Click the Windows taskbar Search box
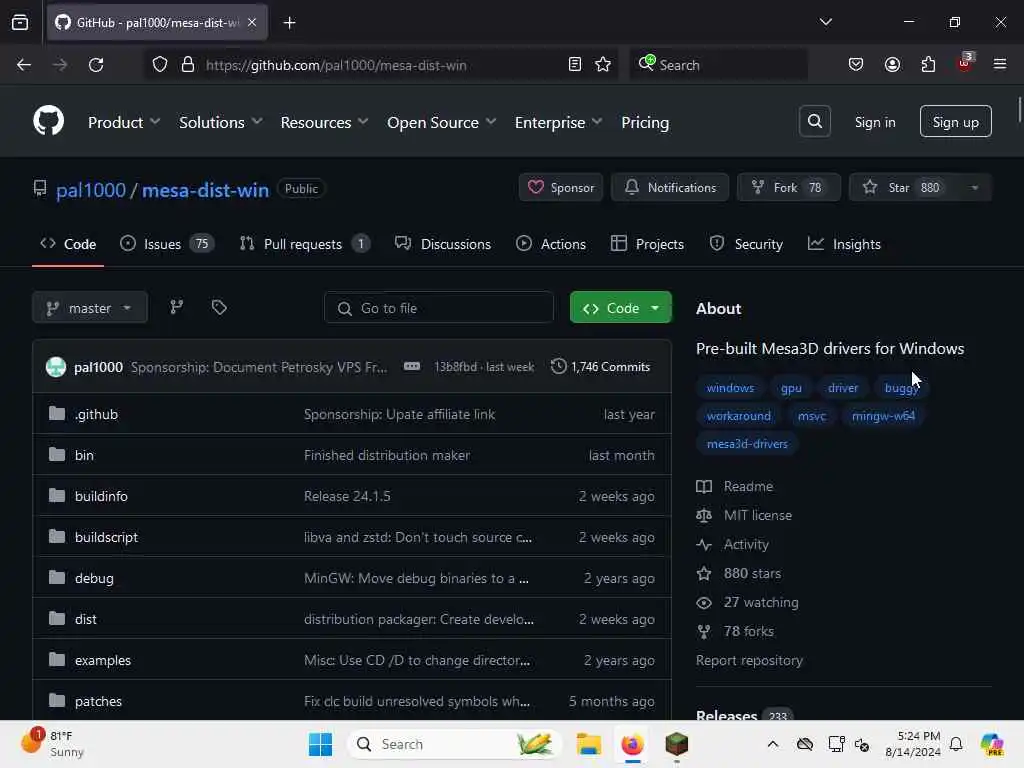This screenshot has height=768, width=1024. 455,744
